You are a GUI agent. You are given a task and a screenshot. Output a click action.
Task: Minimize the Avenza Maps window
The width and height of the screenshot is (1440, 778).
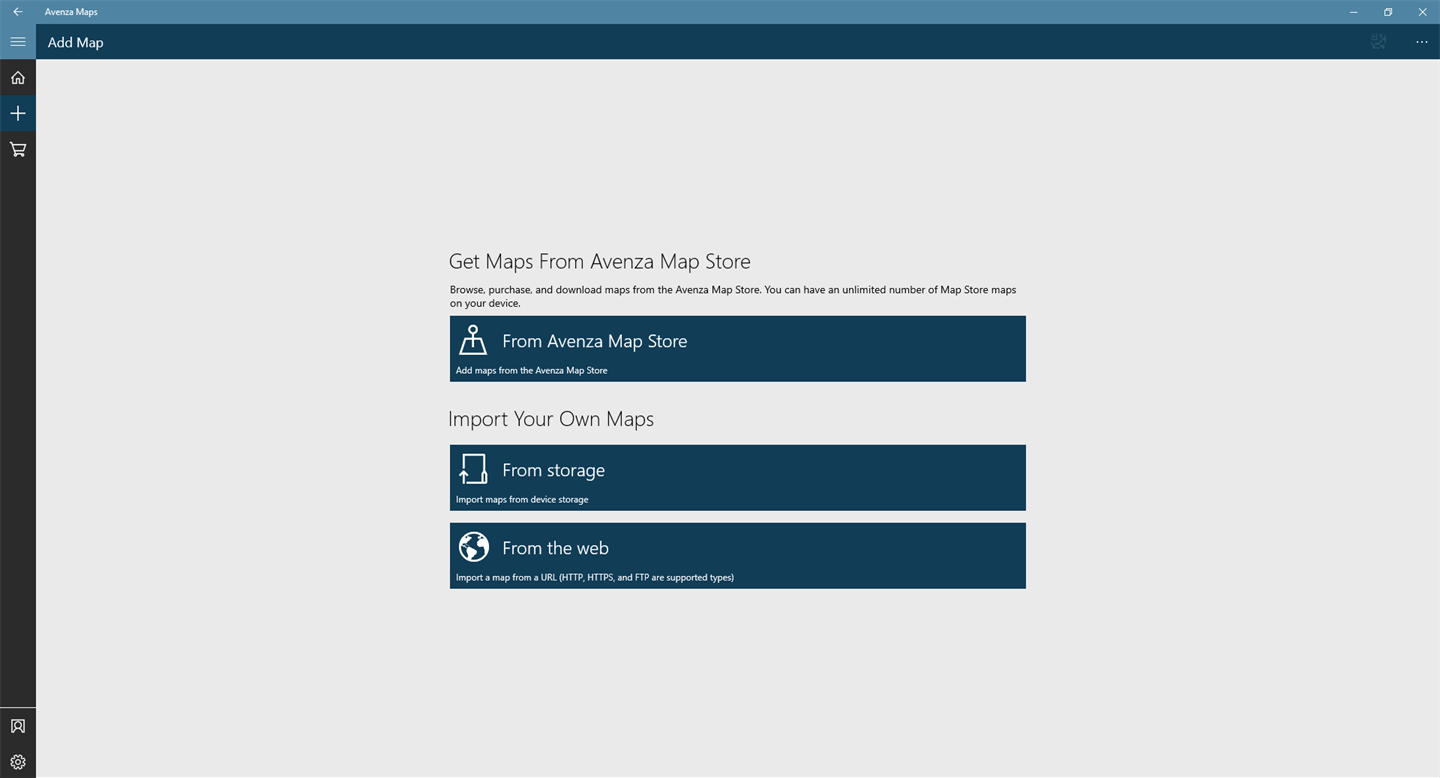pyautogui.click(x=1354, y=12)
